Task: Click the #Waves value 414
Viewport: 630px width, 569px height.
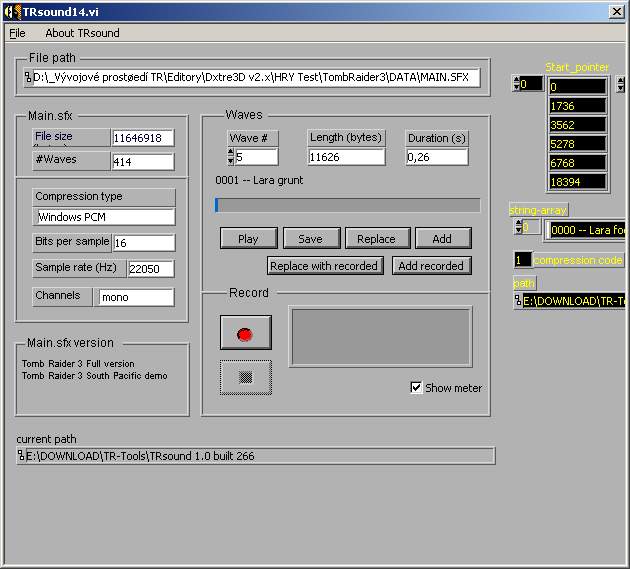Action: click(143, 162)
